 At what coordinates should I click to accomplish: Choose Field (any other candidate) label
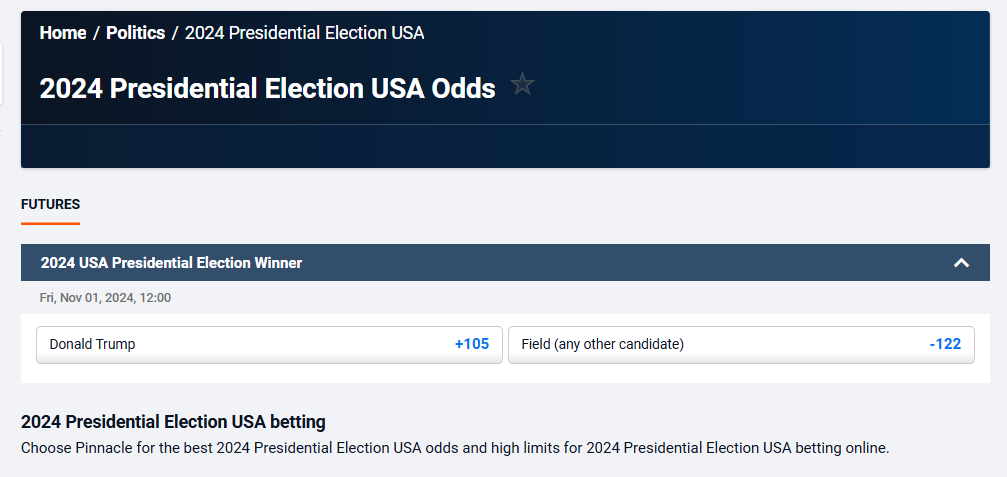click(602, 344)
